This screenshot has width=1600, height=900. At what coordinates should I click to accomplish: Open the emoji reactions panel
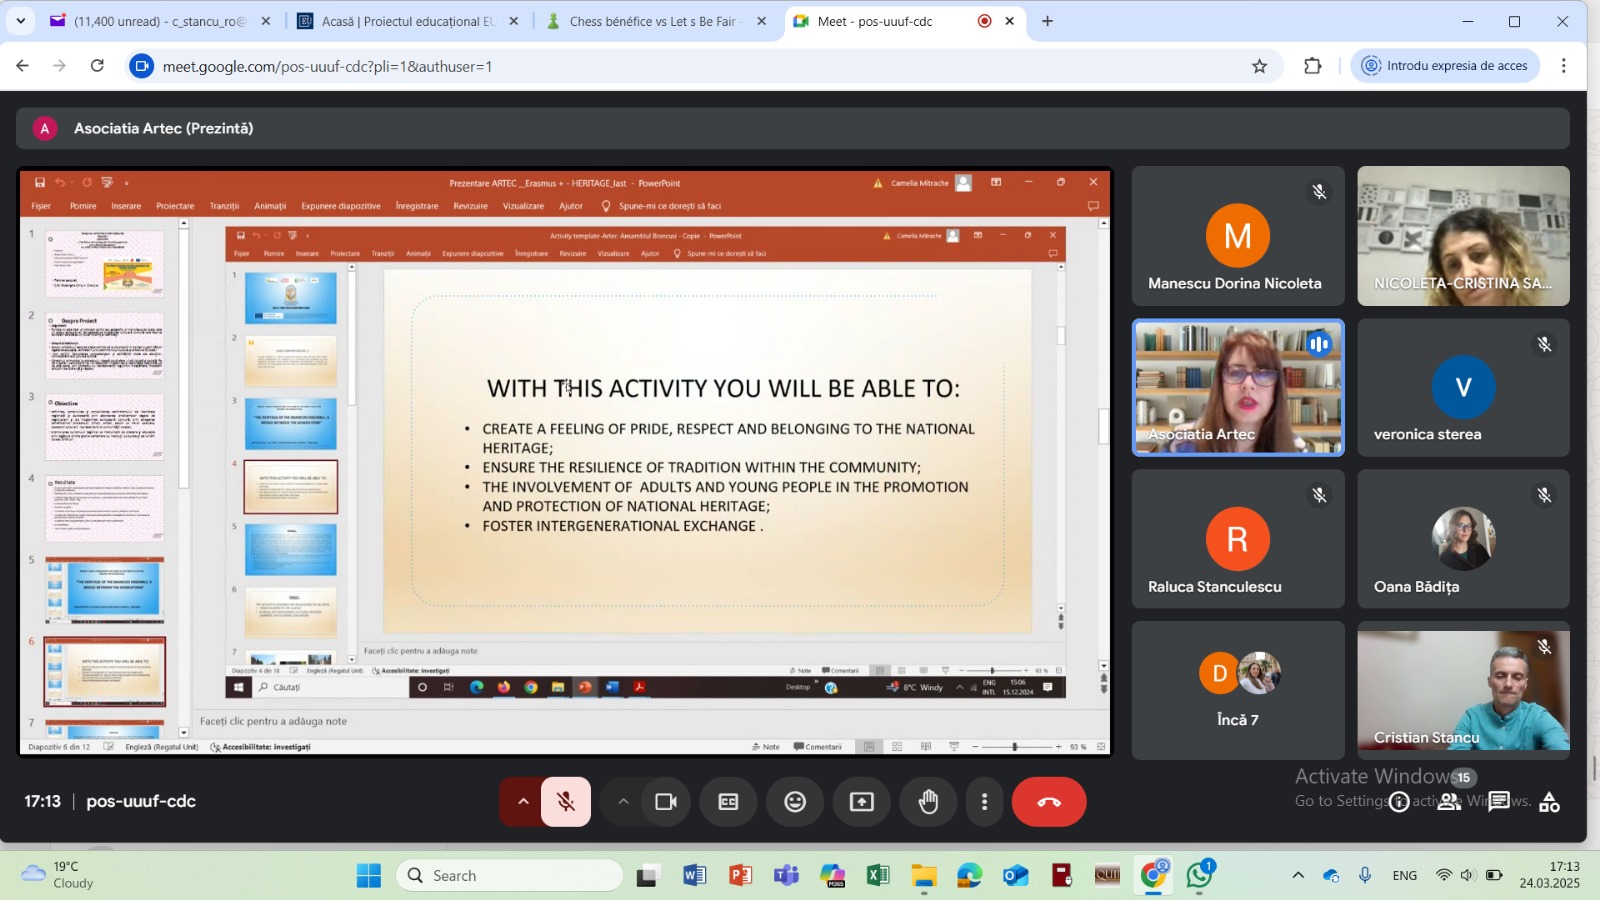(x=795, y=802)
